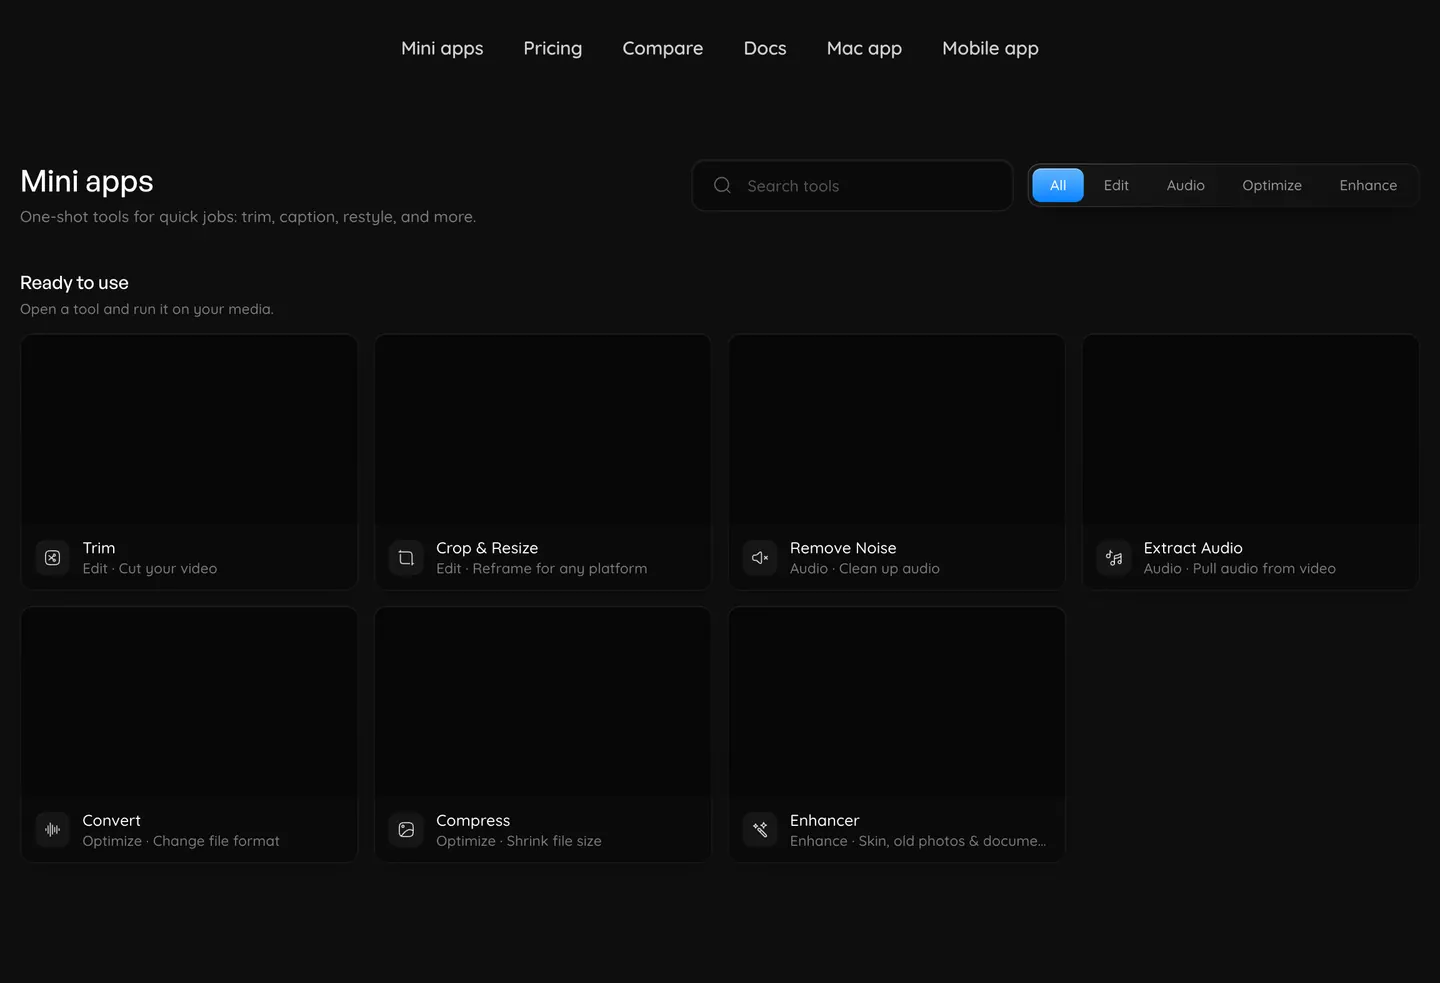This screenshot has width=1440, height=983.
Task: Click "Optimize · Change file format" description
Action: 181,841
